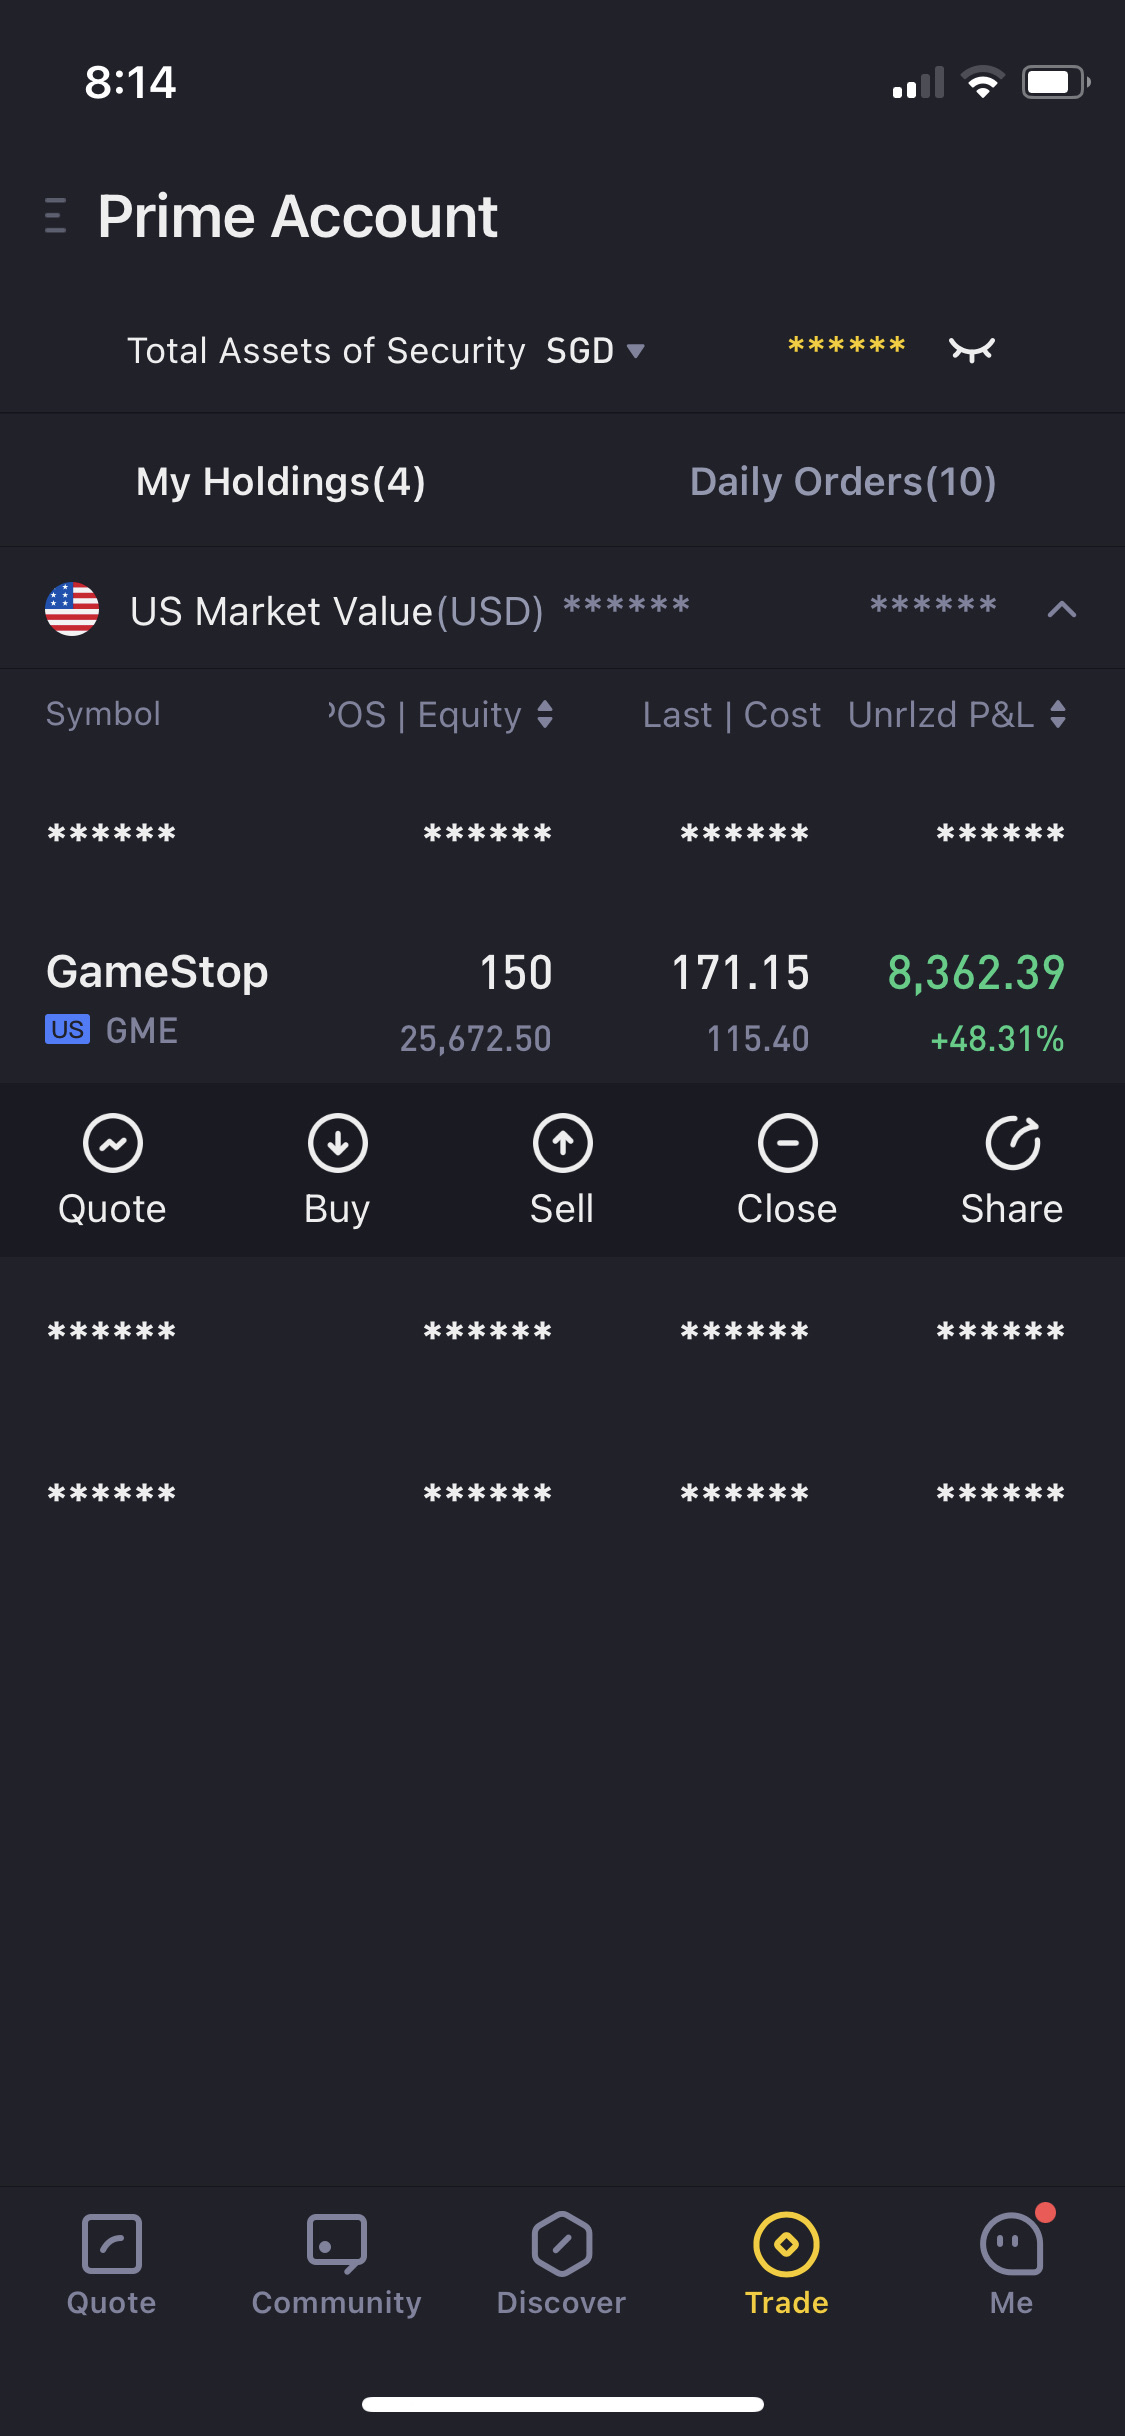Tap Close position for GameStop
1125x2436 pixels.
787,1170
